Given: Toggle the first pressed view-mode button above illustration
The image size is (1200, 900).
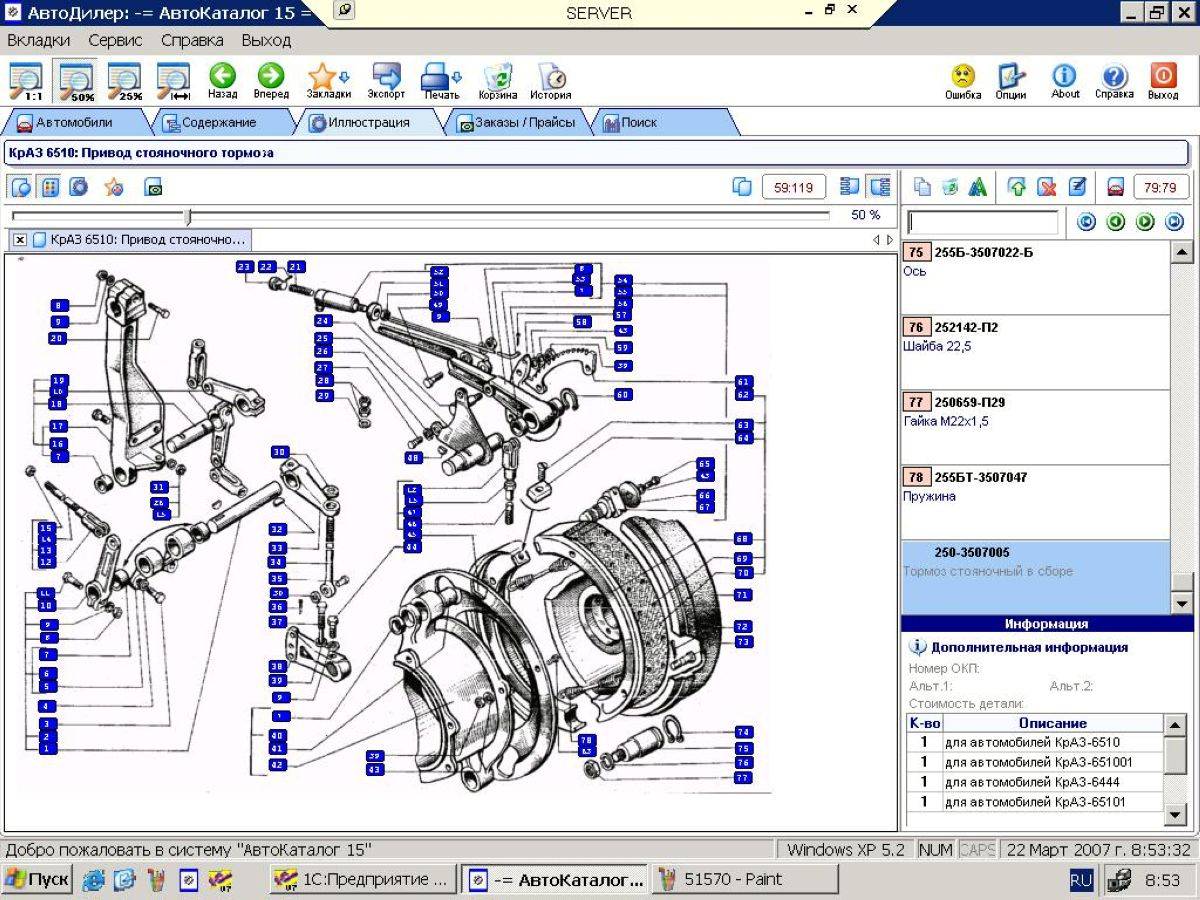Looking at the screenshot, I should coord(21,186).
